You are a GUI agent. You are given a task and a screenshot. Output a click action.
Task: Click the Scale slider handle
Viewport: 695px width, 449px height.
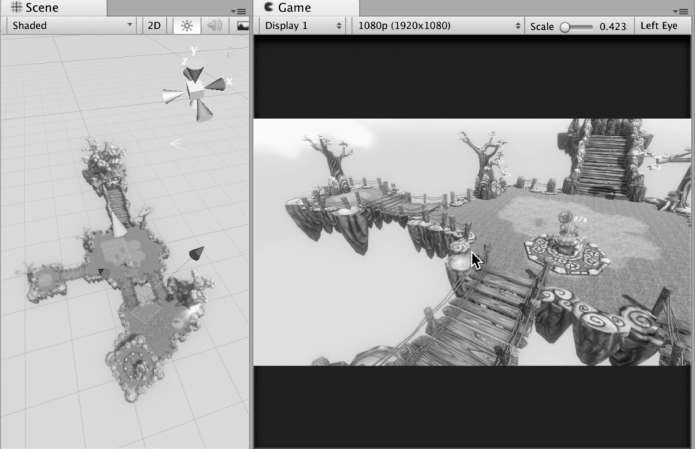point(565,27)
